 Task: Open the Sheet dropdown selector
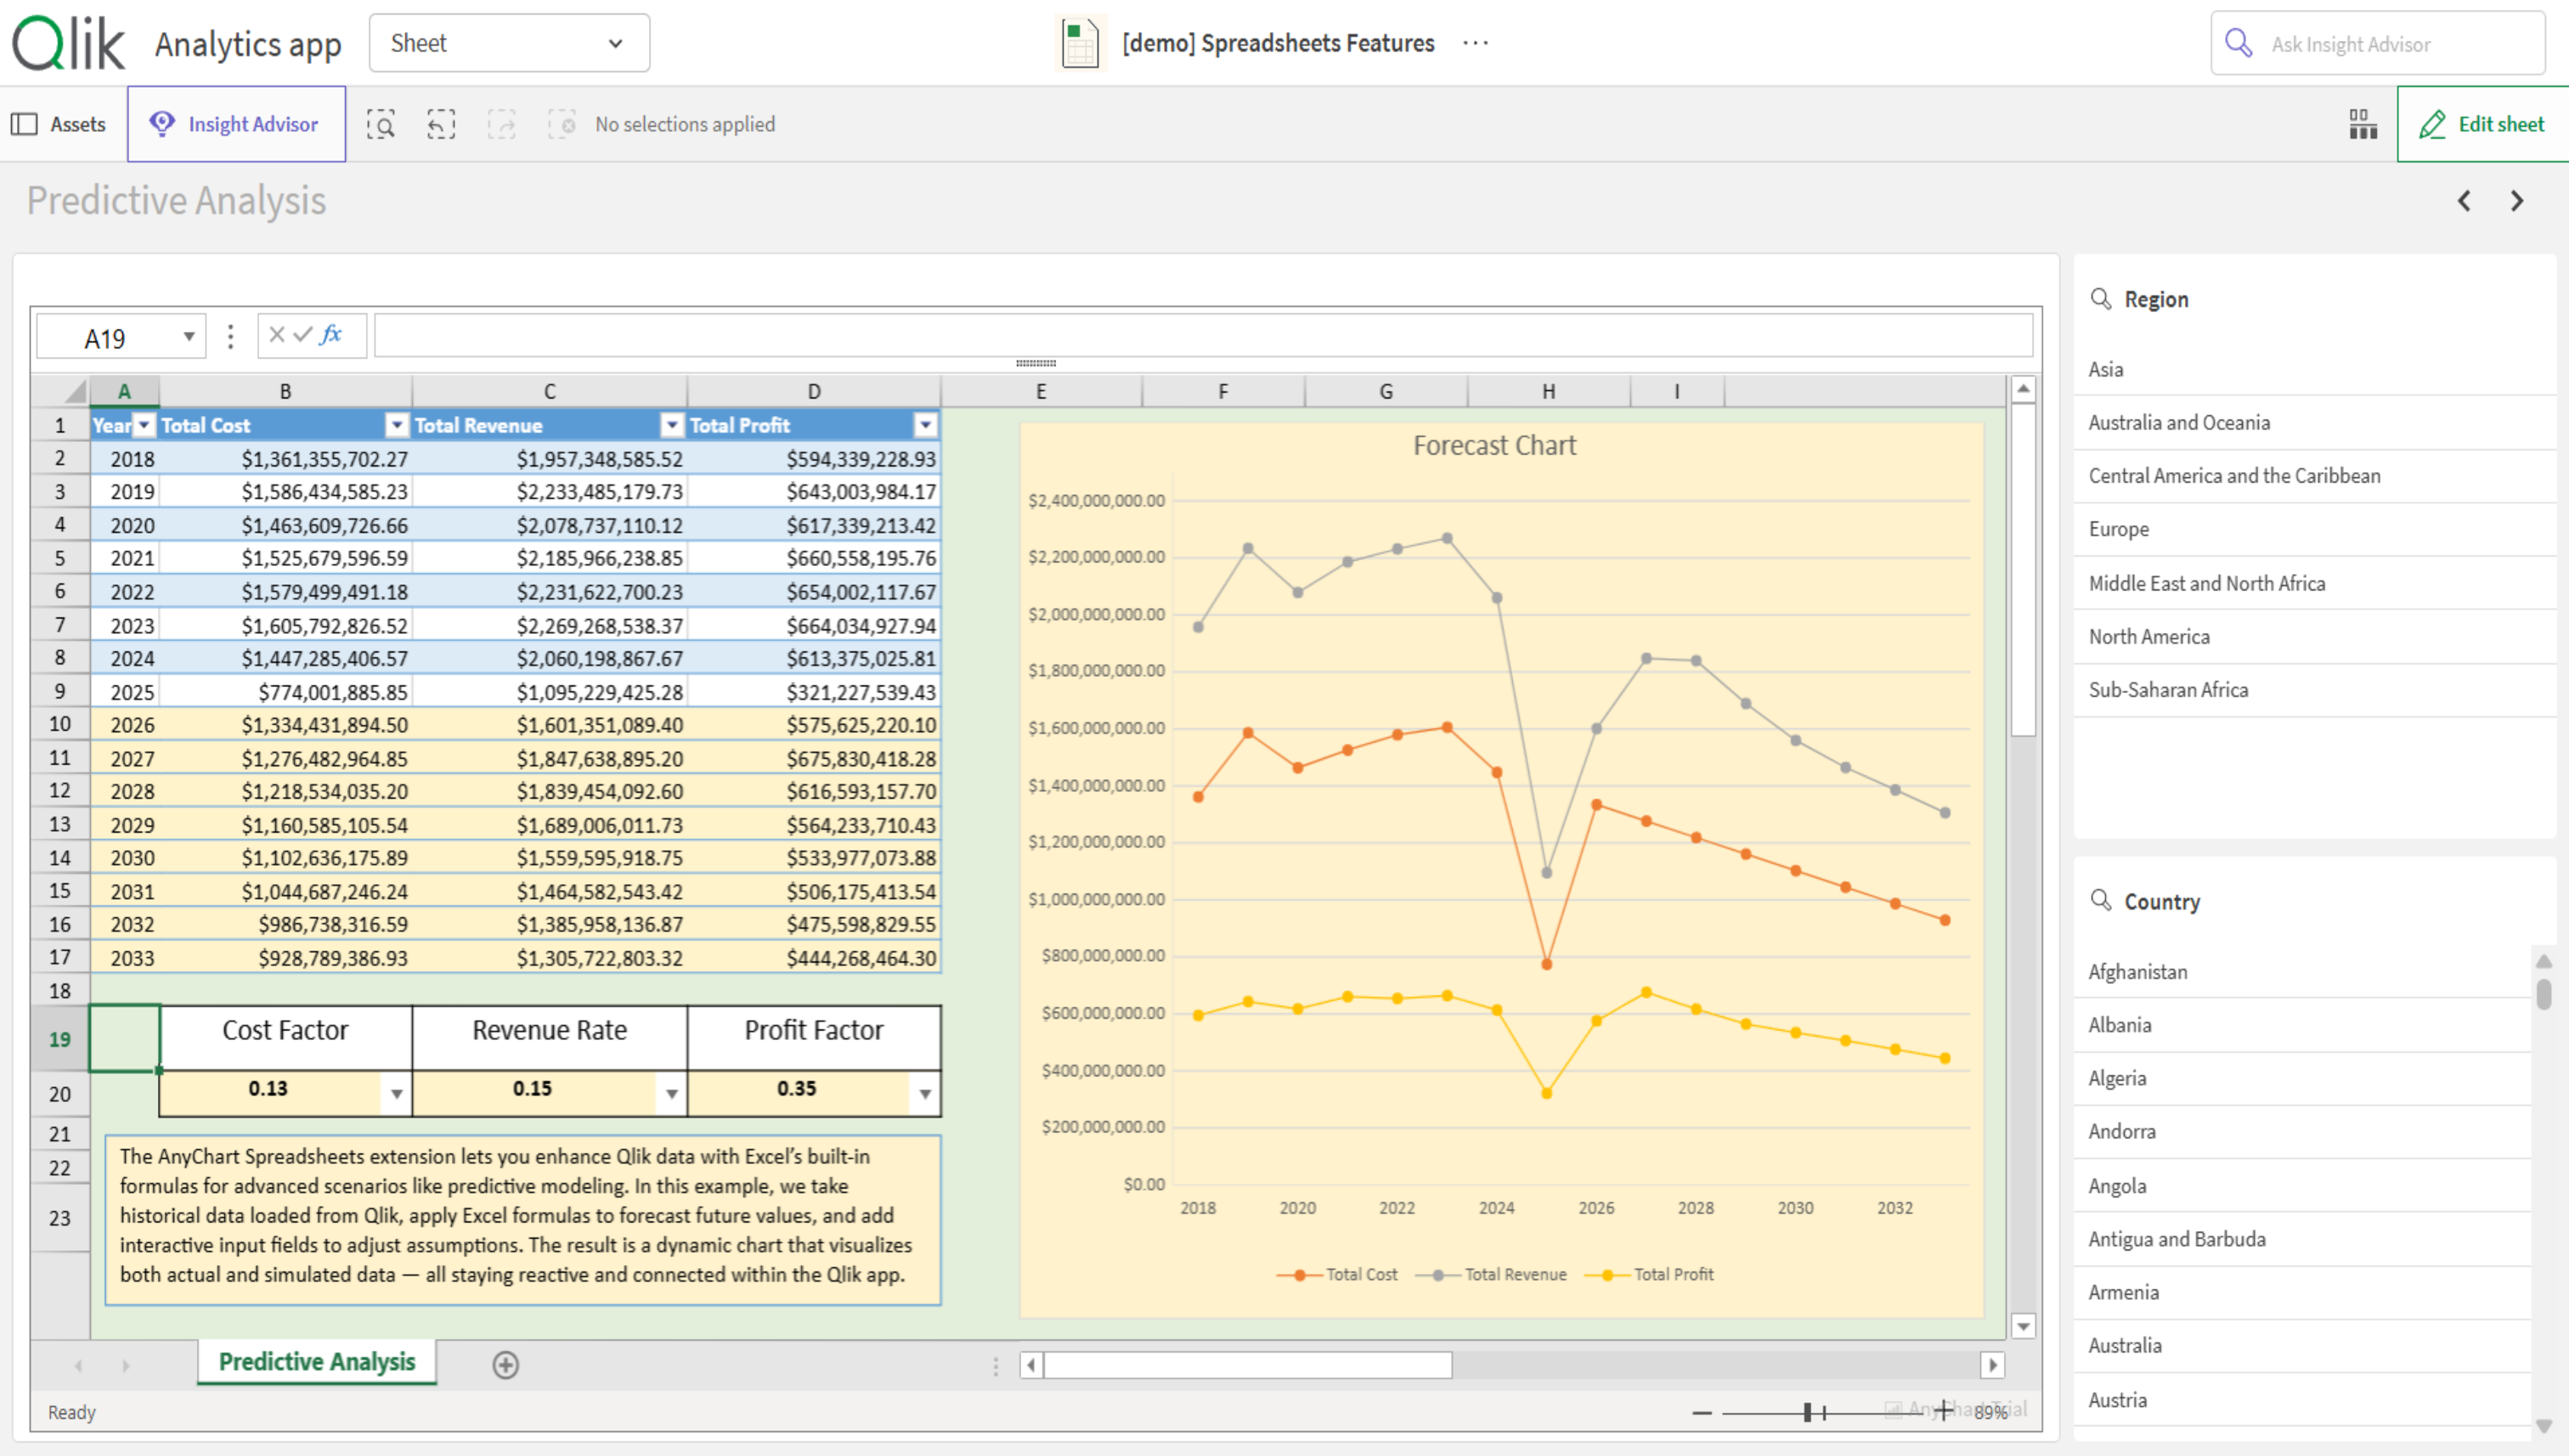click(x=509, y=43)
